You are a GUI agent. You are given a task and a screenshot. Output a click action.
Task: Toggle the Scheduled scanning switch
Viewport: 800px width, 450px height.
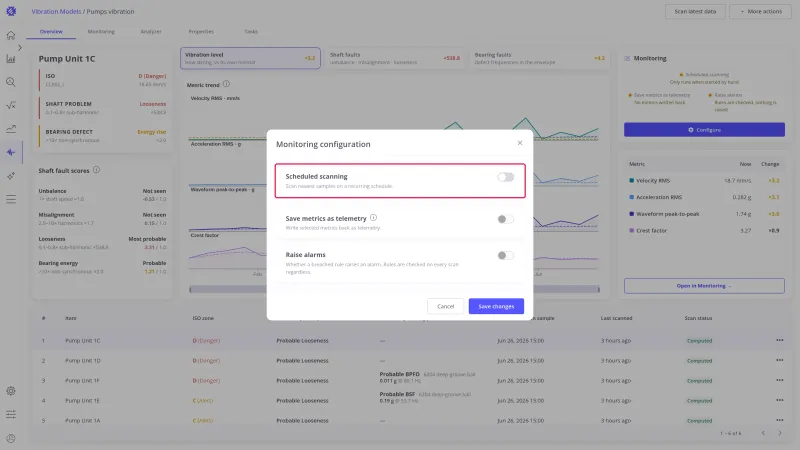coord(506,177)
